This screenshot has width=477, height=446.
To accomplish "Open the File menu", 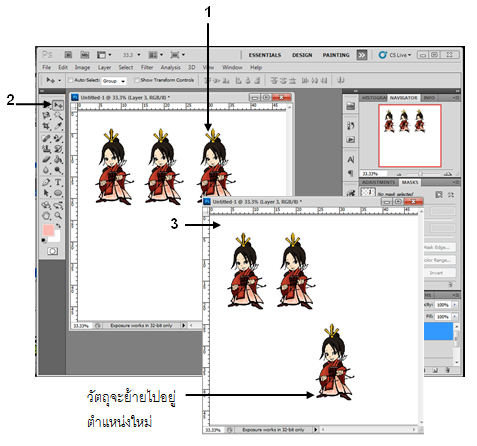I will click(47, 67).
